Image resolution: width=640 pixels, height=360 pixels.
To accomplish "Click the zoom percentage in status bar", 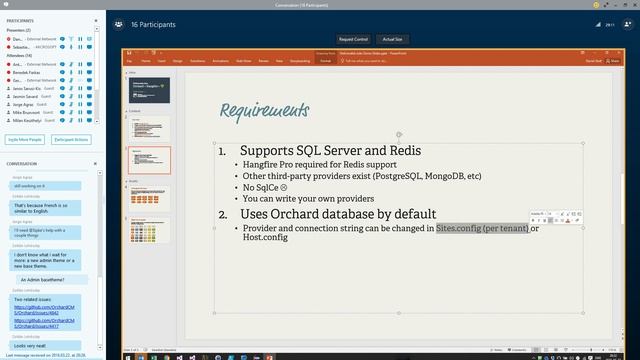I will 612,350.
